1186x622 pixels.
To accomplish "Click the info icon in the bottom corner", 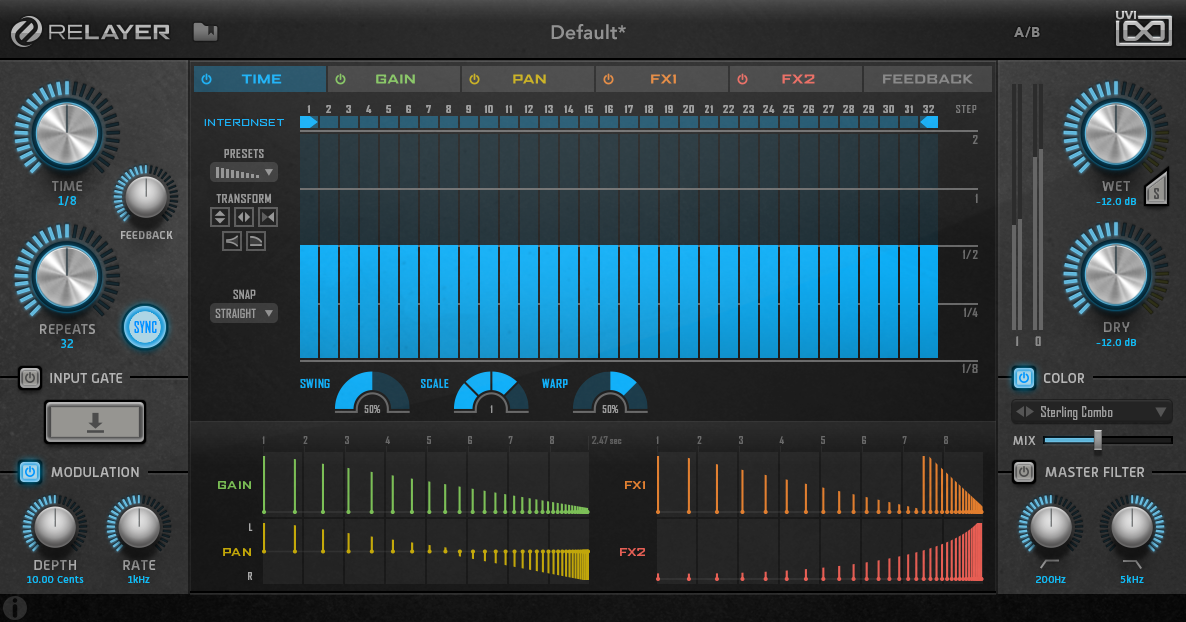I will coord(15,608).
